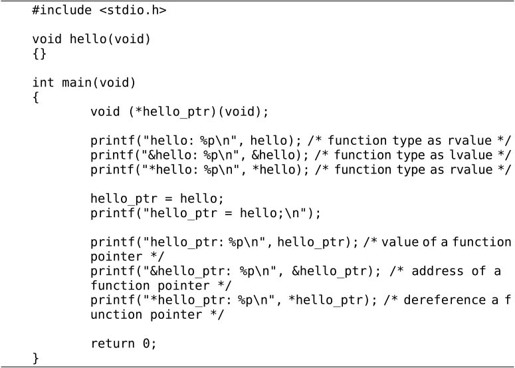515x368 pixels.
Task: Click the int main(void) line
Action: point(84,83)
